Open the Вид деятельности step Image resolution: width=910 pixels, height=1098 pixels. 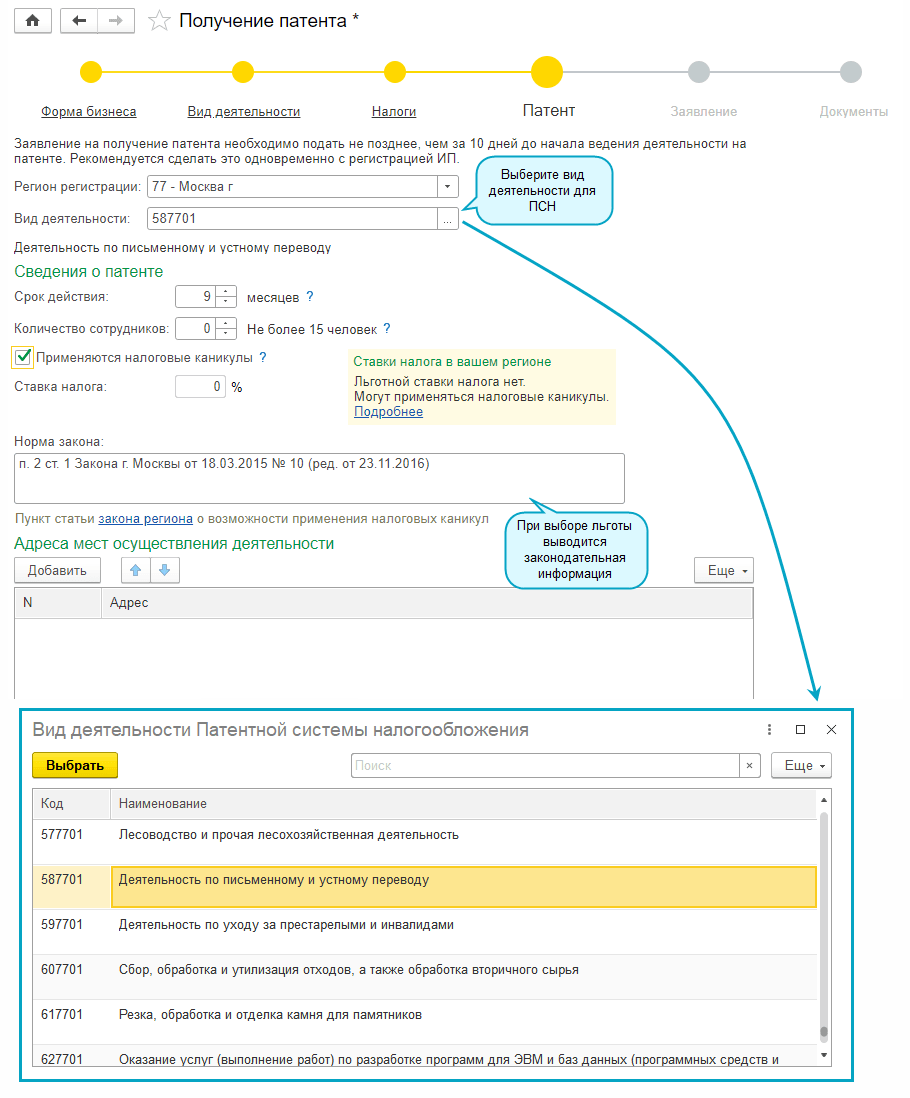click(244, 111)
